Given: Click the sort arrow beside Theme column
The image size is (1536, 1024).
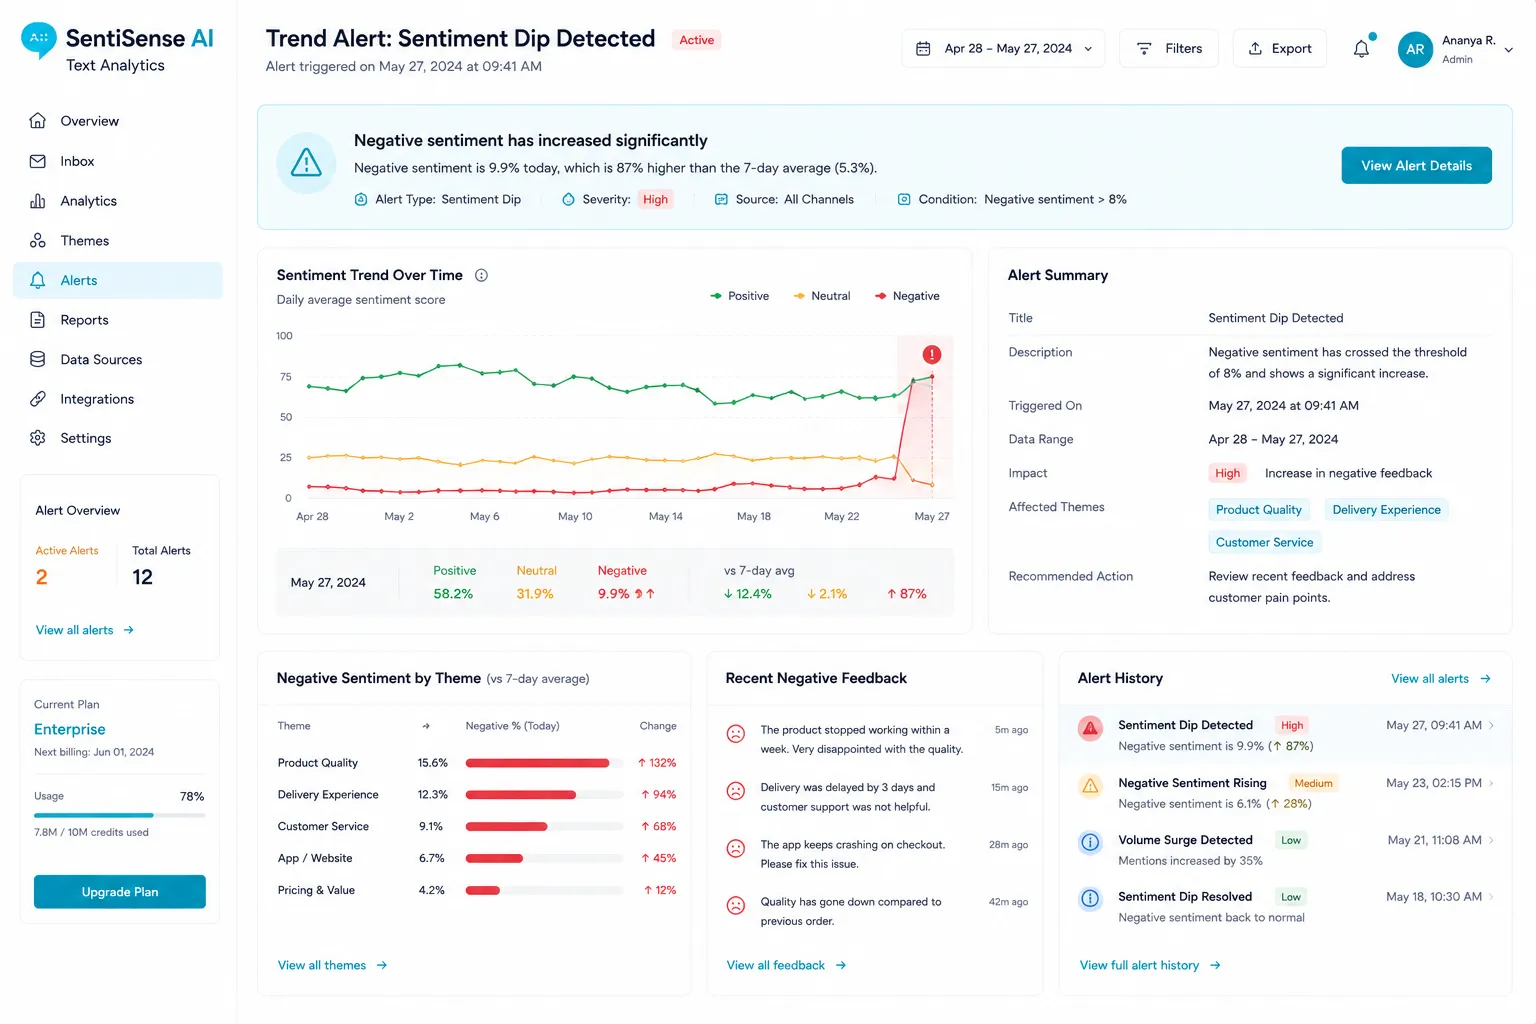Looking at the screenshot, I should [426, 726].
